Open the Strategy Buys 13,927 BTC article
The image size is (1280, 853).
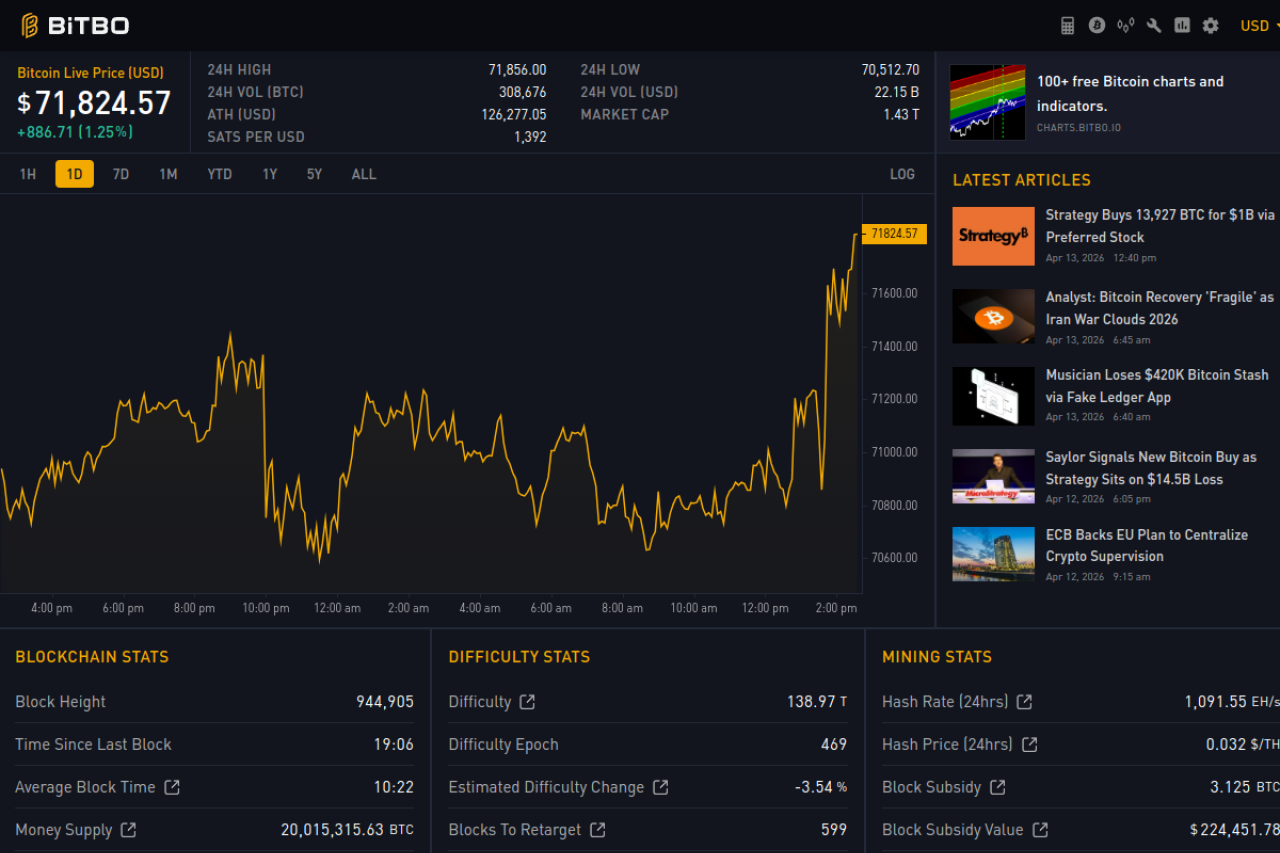(x=1159, y=226)
